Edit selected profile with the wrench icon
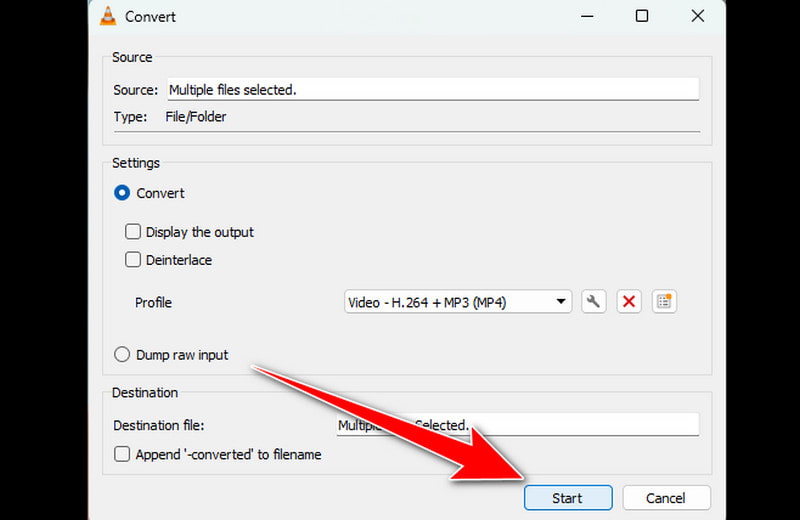800x520 pixels. (594, 302)
